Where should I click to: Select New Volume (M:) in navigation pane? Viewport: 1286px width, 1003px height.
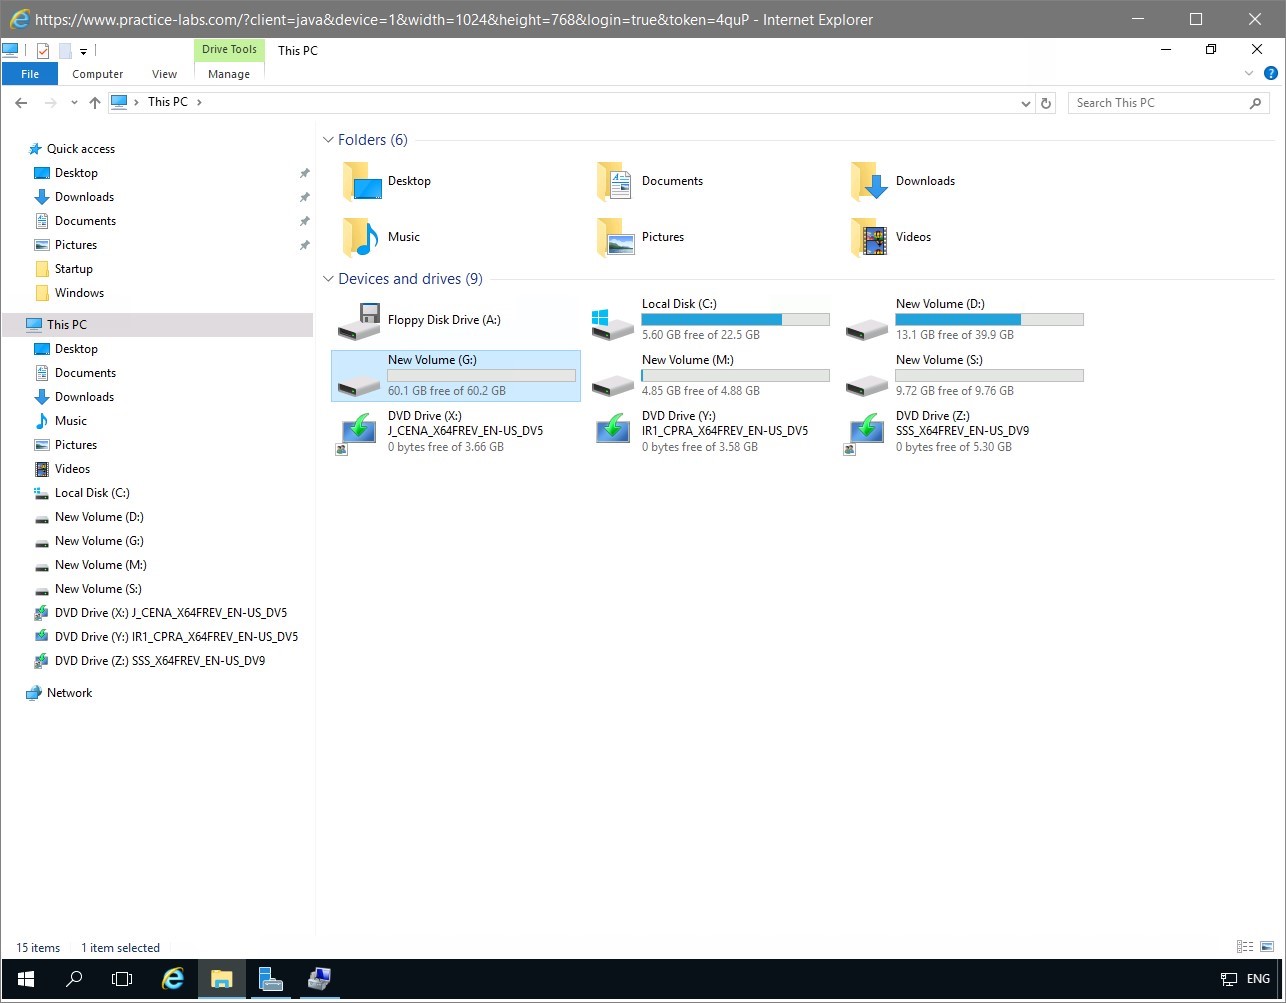99,565
